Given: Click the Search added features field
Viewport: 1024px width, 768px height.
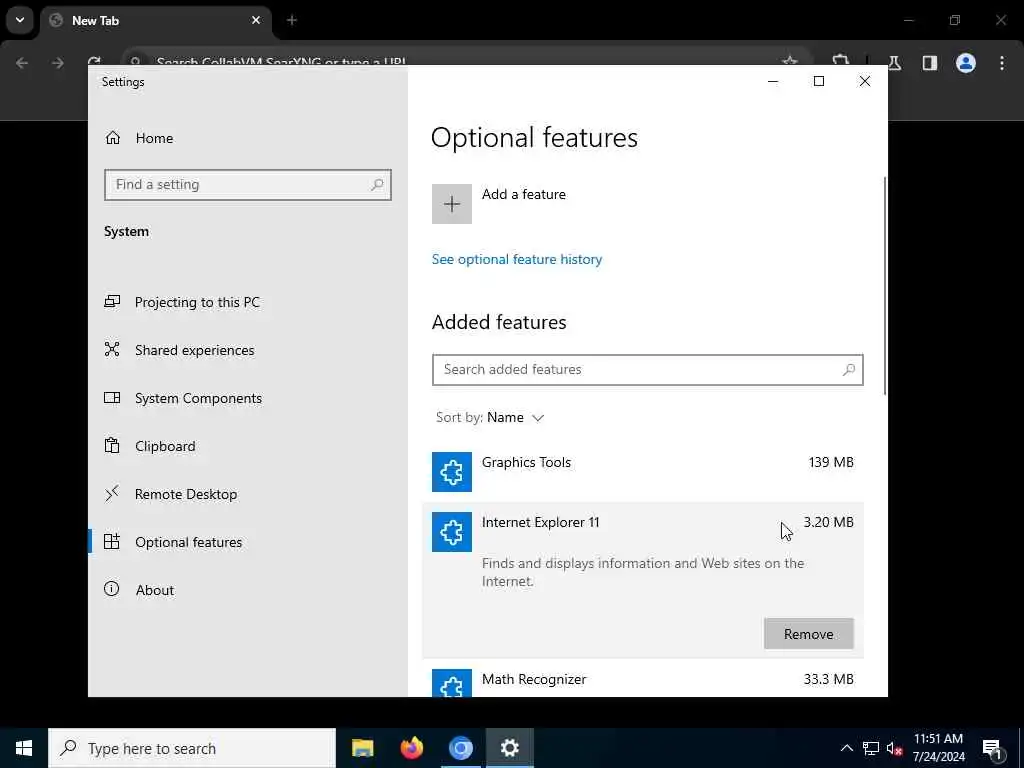Looking at the screenshot, I should point(648,370).
